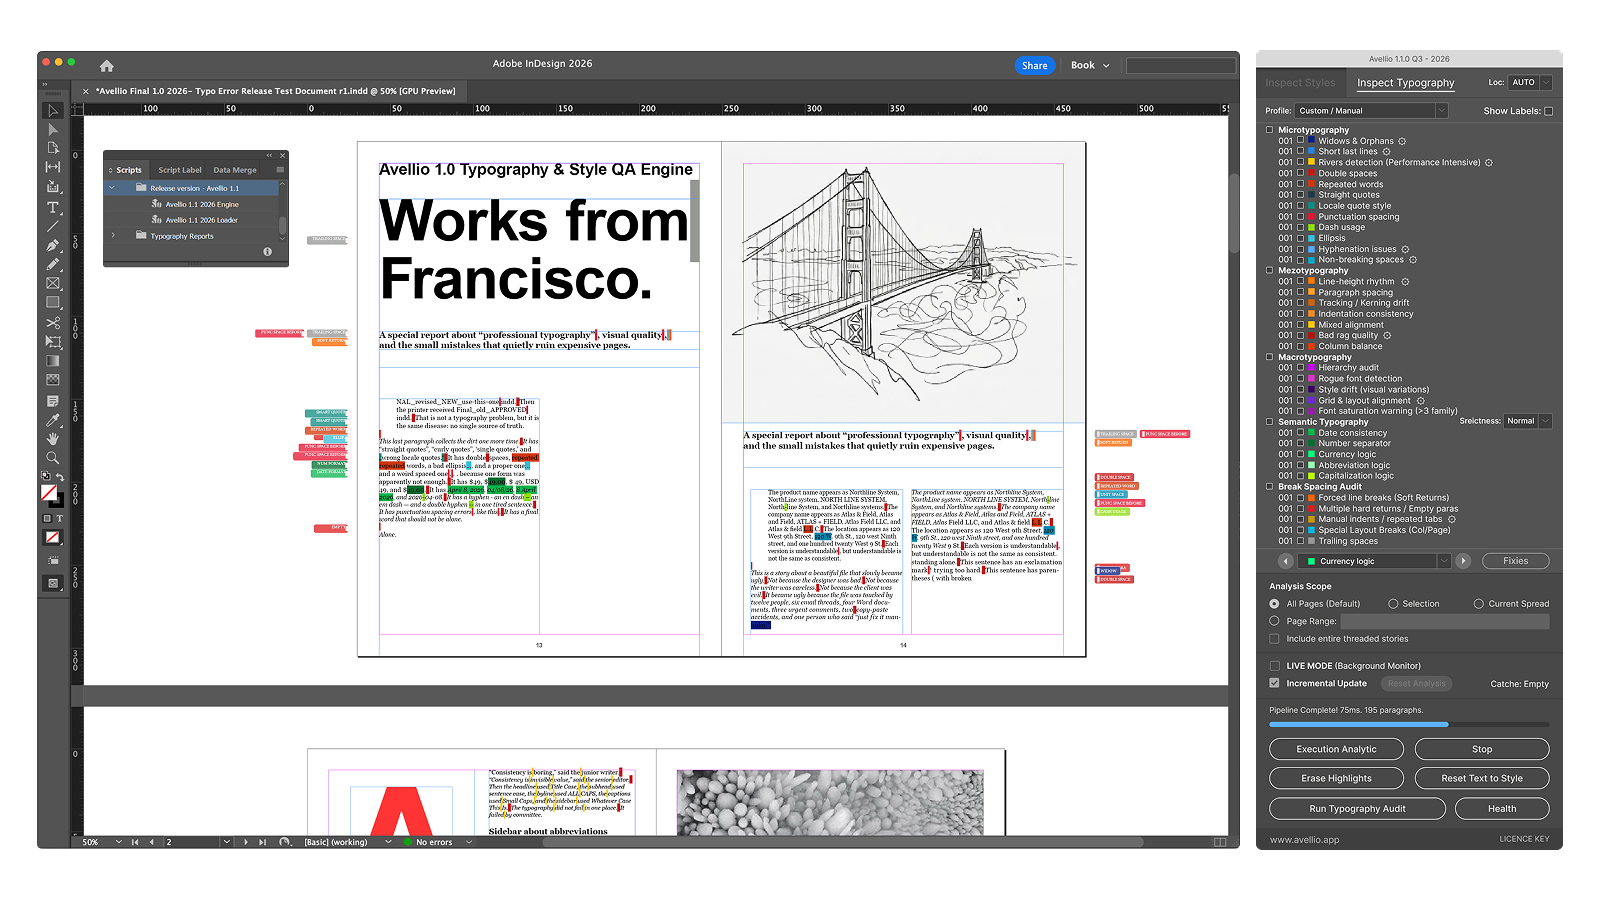Choose the Selection scope radio button
The image size is (1600, 900).
point(1393,604)
